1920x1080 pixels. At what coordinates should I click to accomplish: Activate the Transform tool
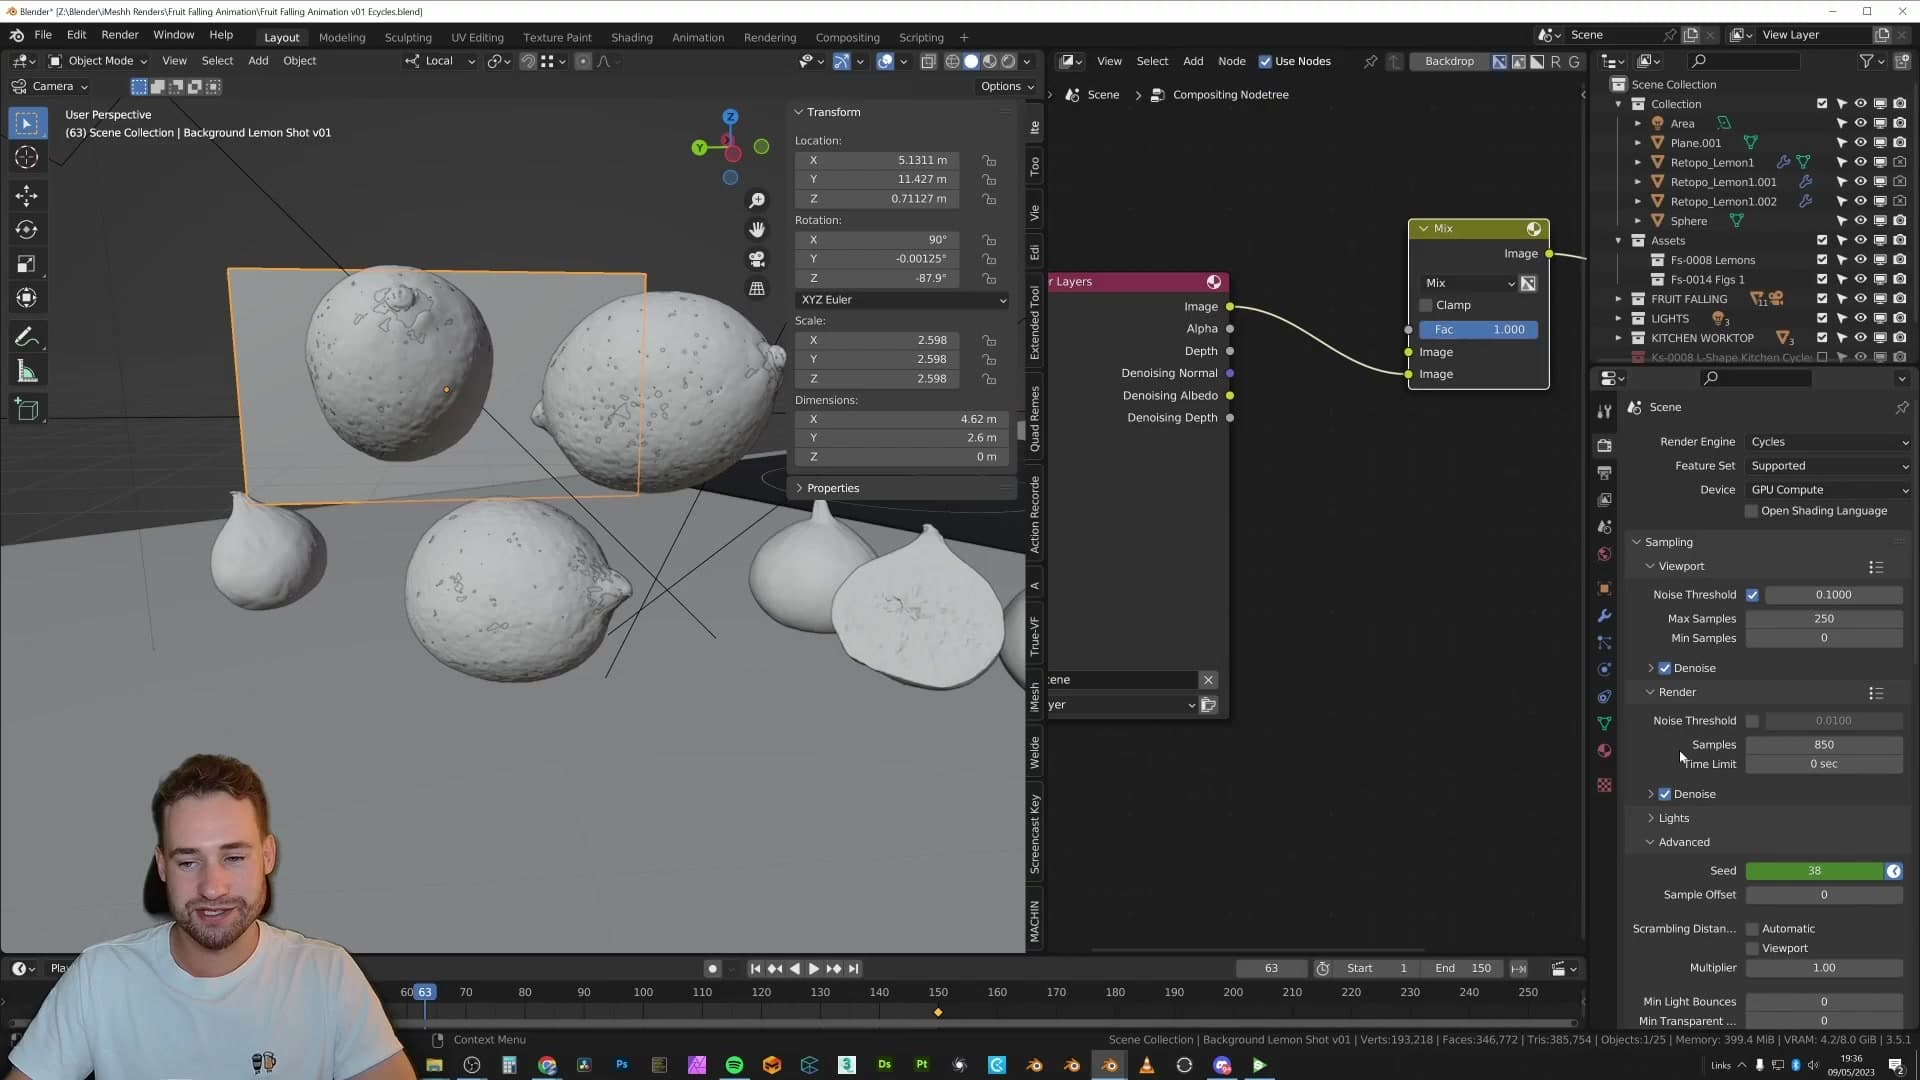coord(27,298)
